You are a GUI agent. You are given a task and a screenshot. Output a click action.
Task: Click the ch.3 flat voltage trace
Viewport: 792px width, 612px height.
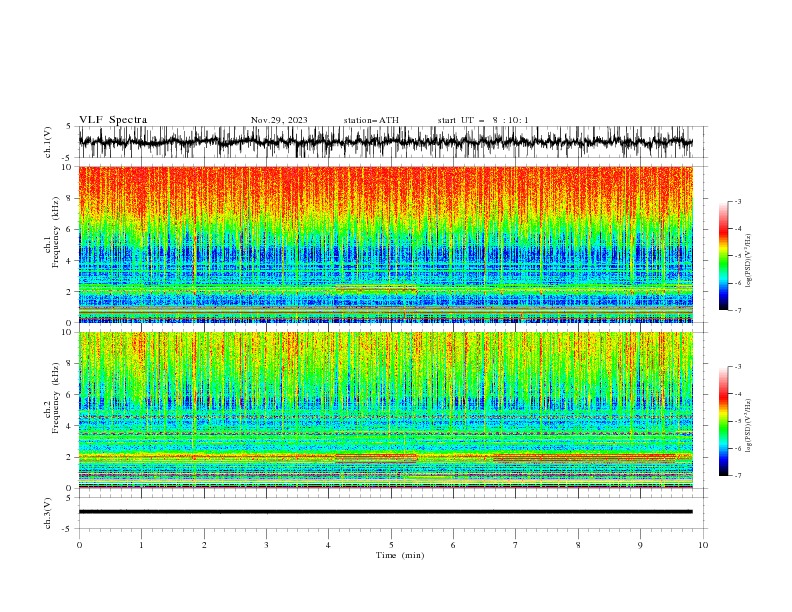[x=385, y=512]
